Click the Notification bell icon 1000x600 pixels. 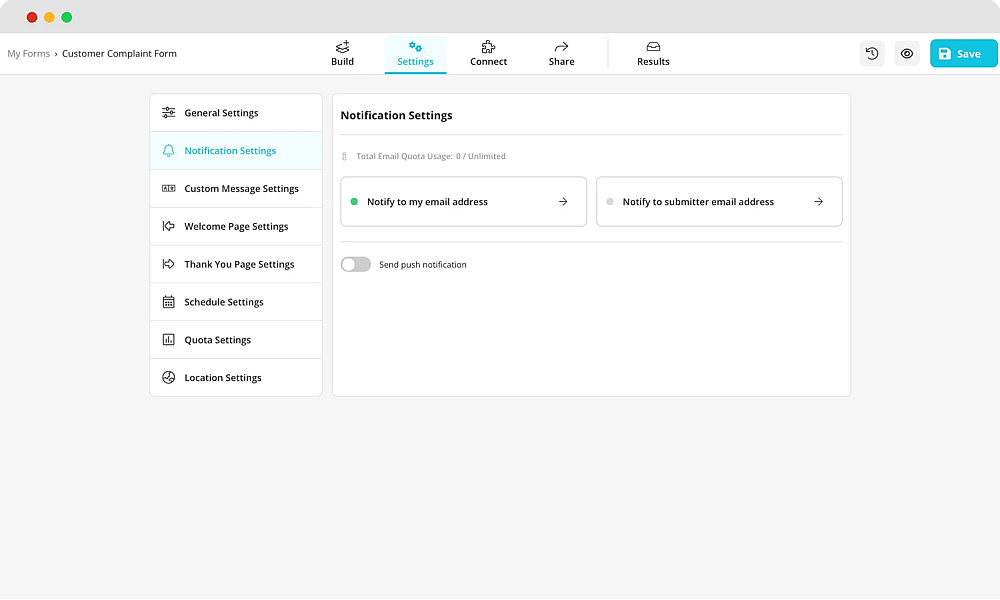click(168, 150)
